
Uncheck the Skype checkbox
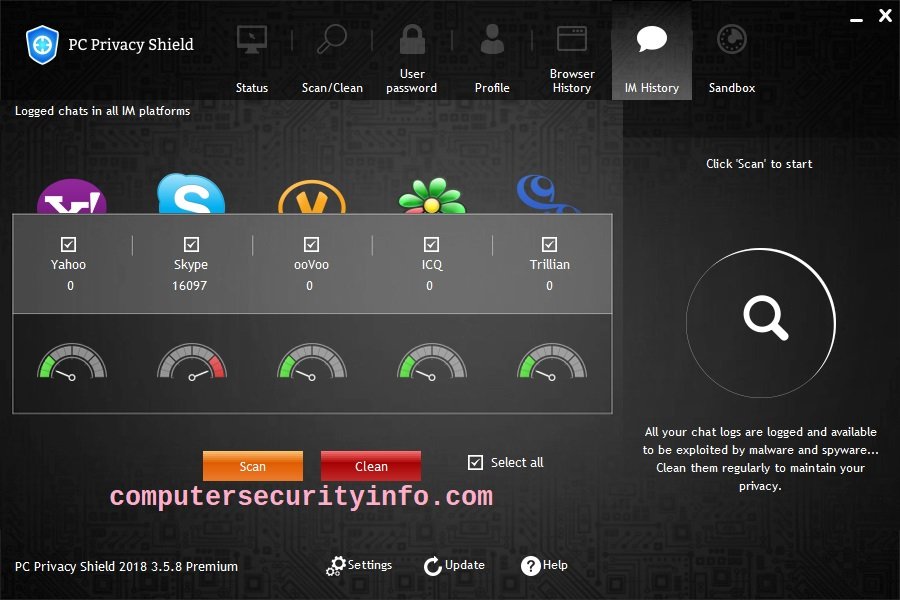[x=191, y=245]
